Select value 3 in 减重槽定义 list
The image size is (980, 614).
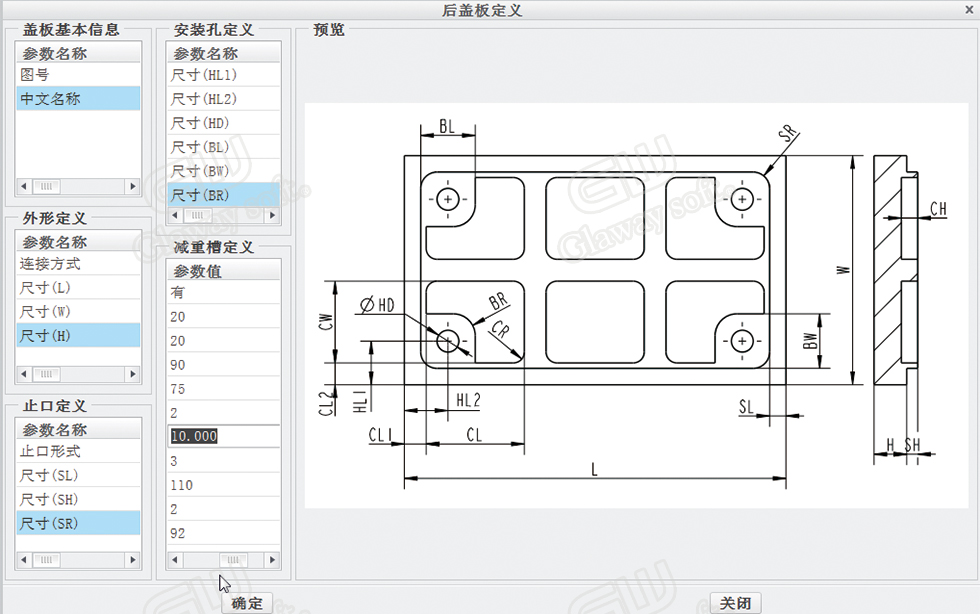pos(224,461)
